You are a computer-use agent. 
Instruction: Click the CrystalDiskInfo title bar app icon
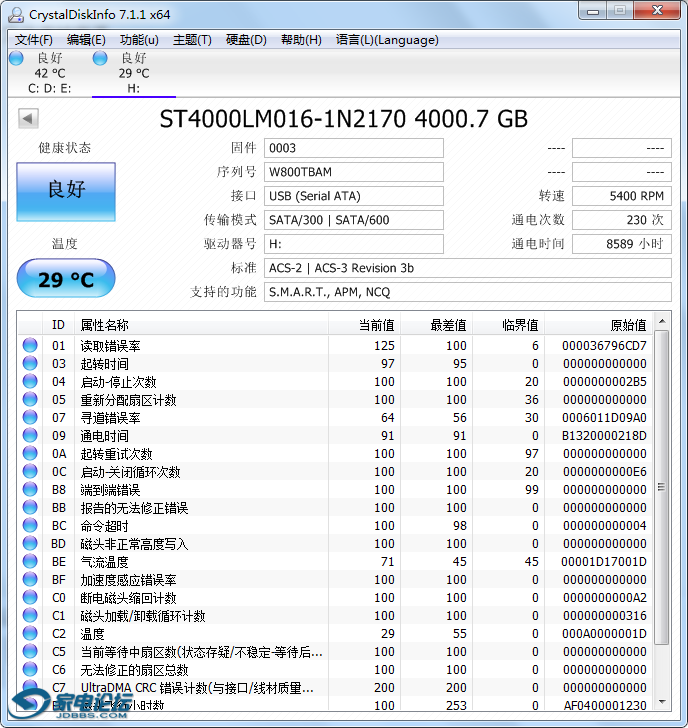tap(16, 15)
